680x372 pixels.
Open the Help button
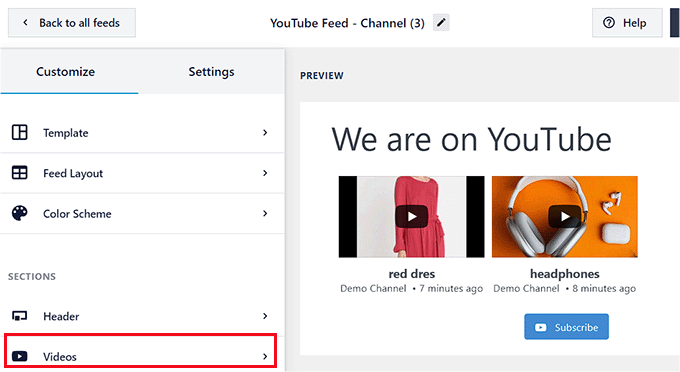pyautogui.click(x=627, y=23)
